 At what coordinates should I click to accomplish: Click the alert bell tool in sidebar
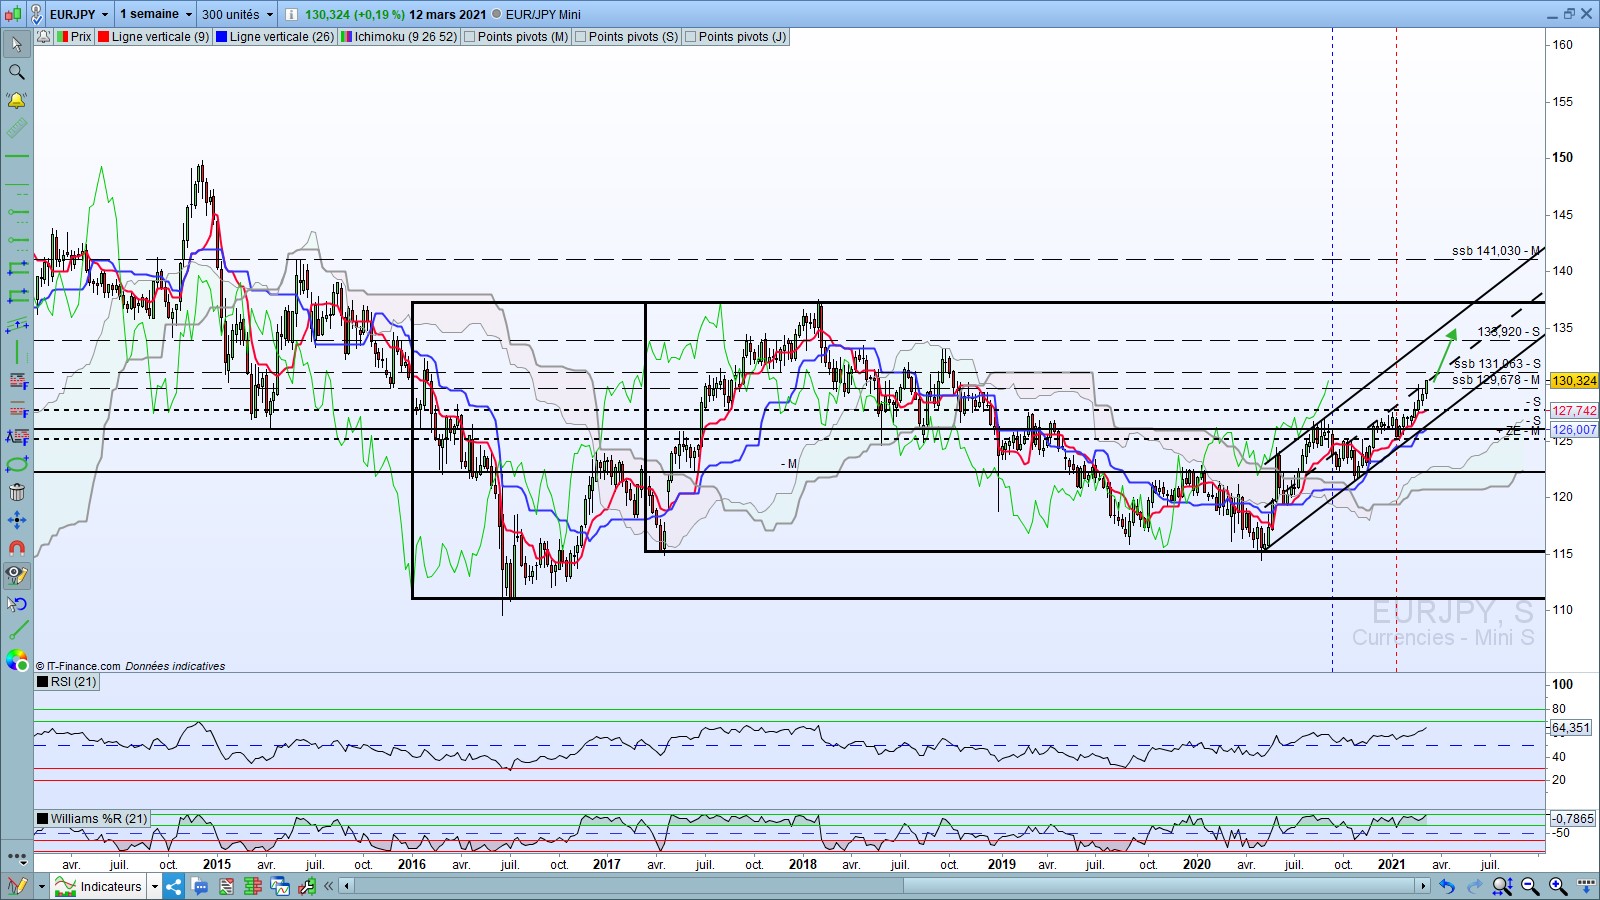click(17, 100)
